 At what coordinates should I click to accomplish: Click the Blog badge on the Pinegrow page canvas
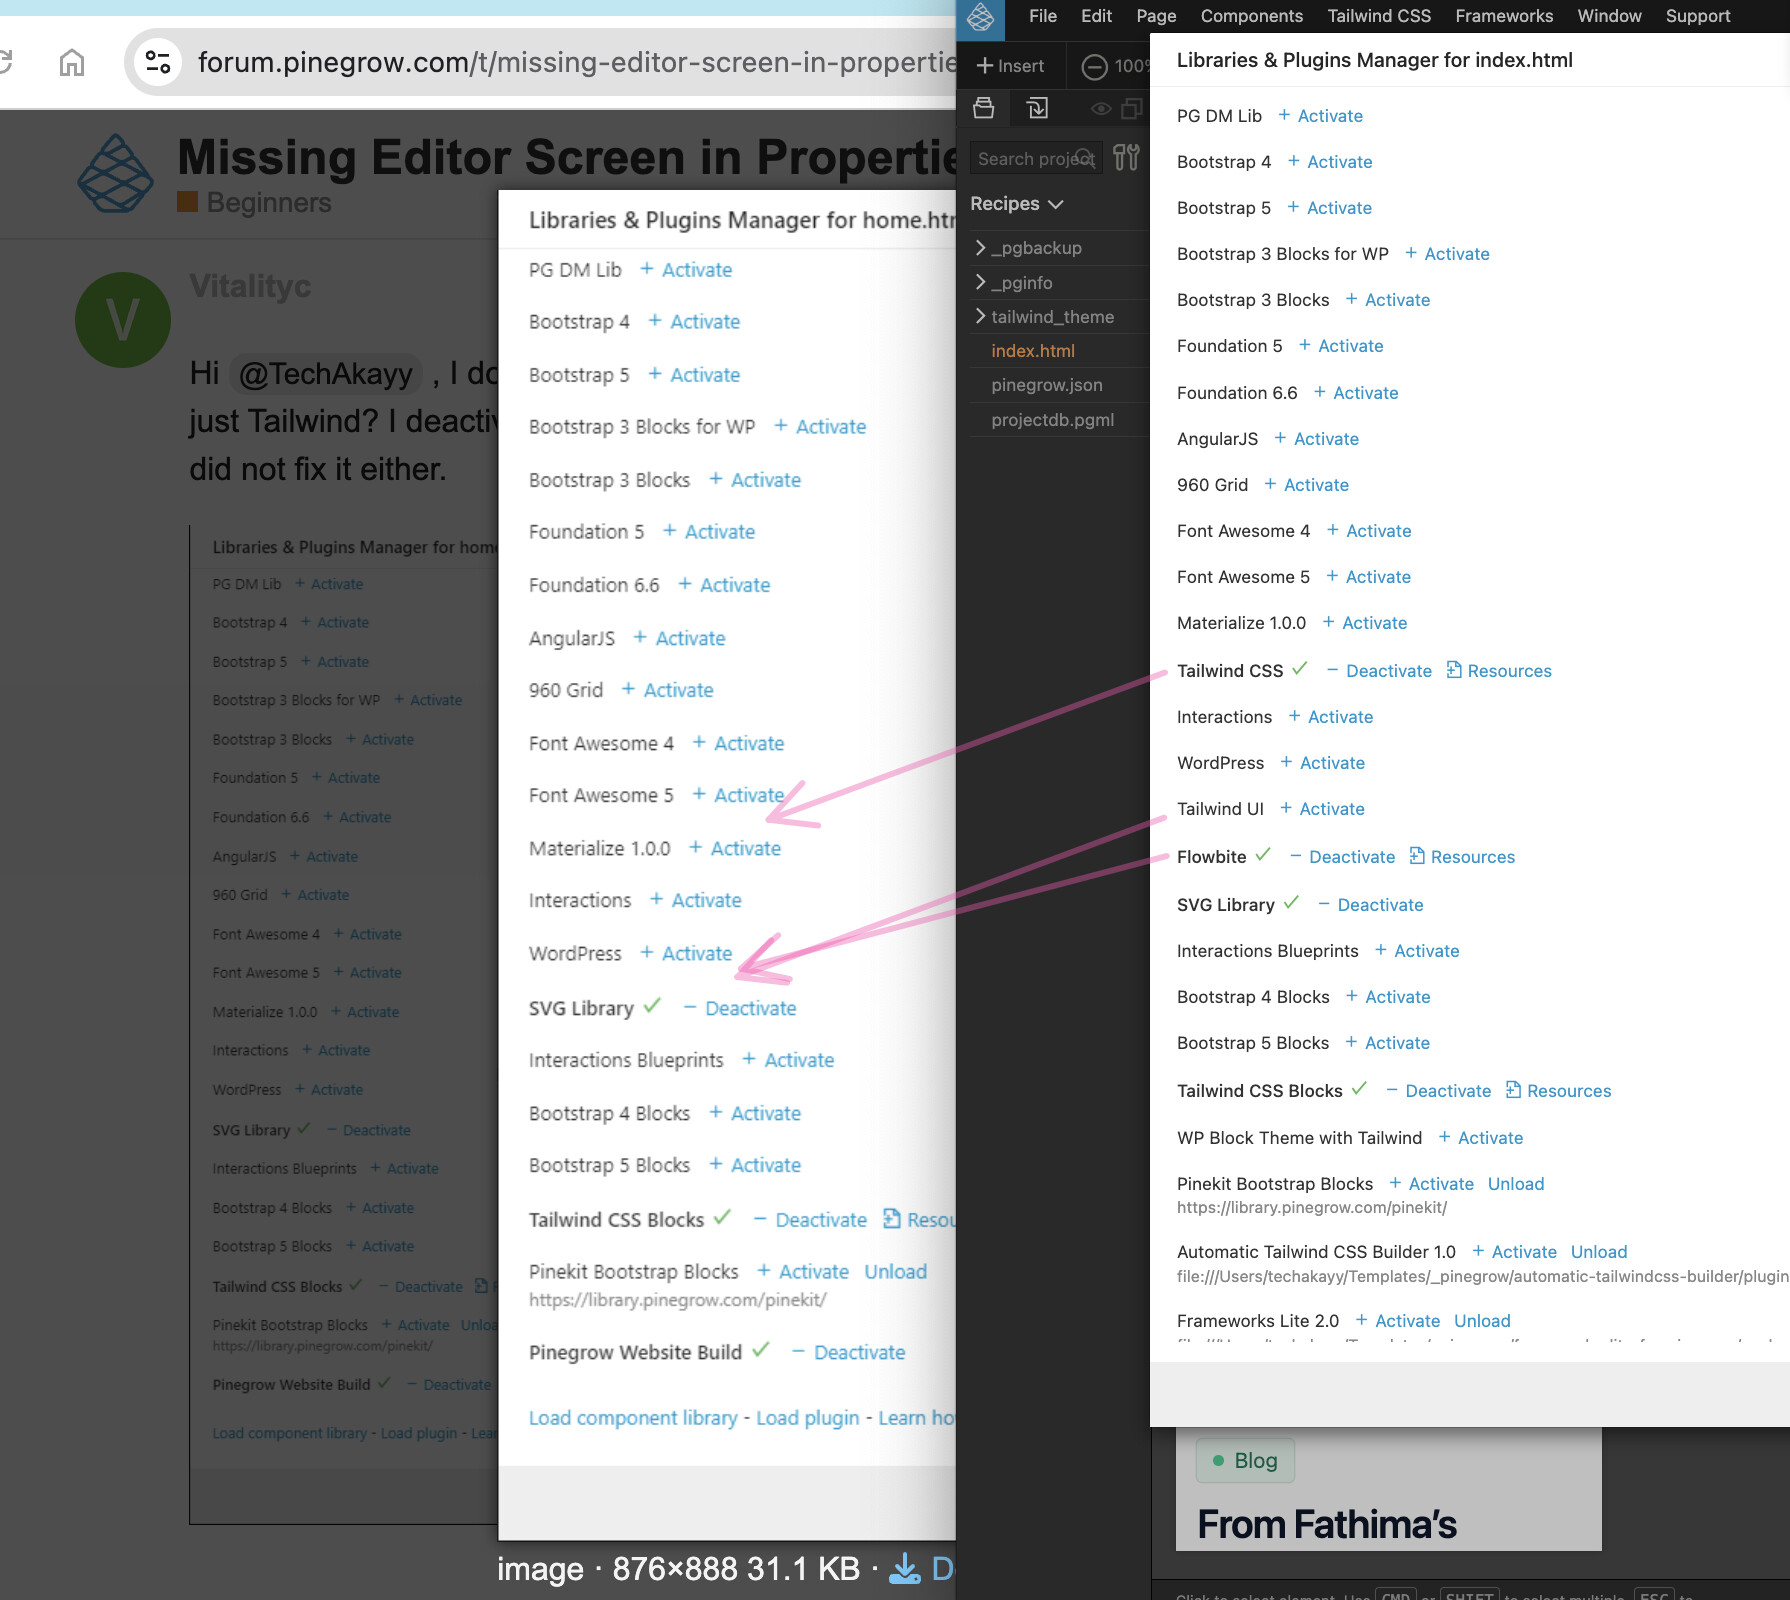pos(1245,1461)
